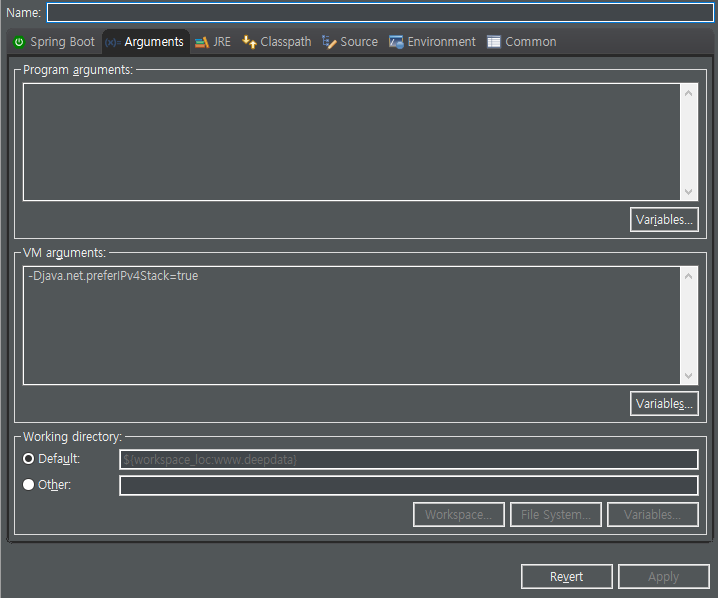Switch to the Common tab
This screenshot has height=598, width=718.
click(x=522, y=42)
